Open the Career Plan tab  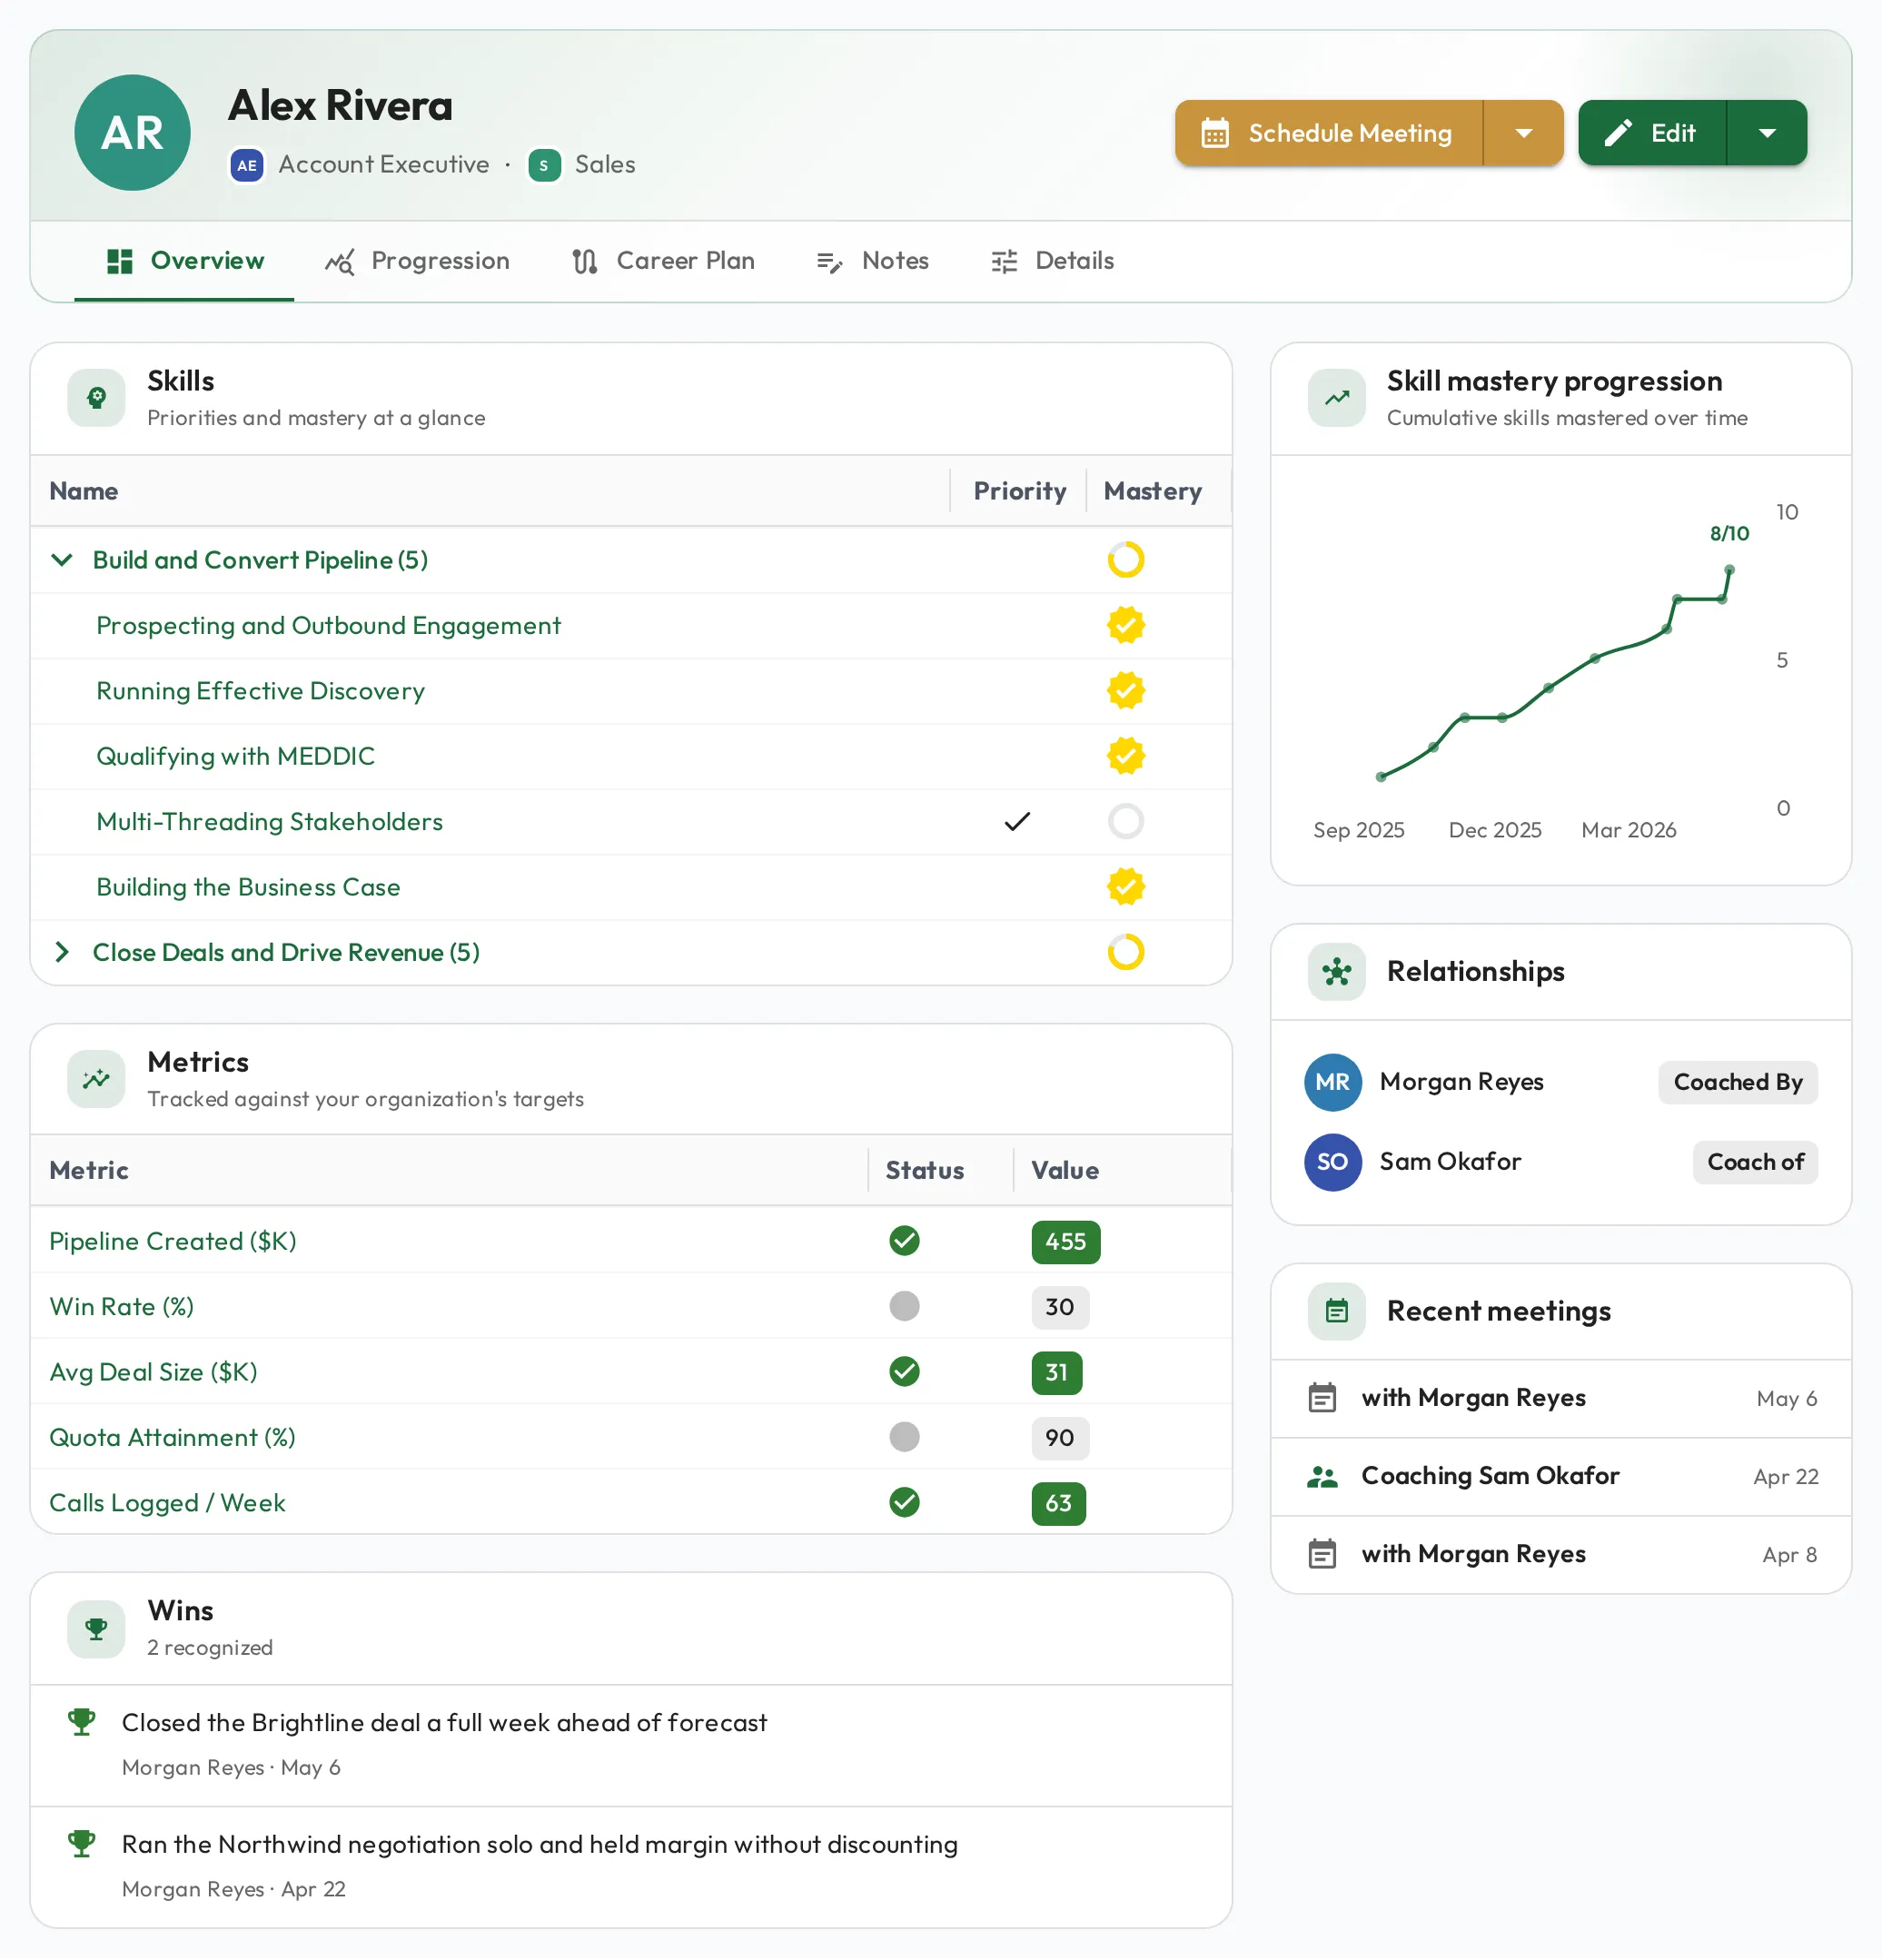[663, 261]
